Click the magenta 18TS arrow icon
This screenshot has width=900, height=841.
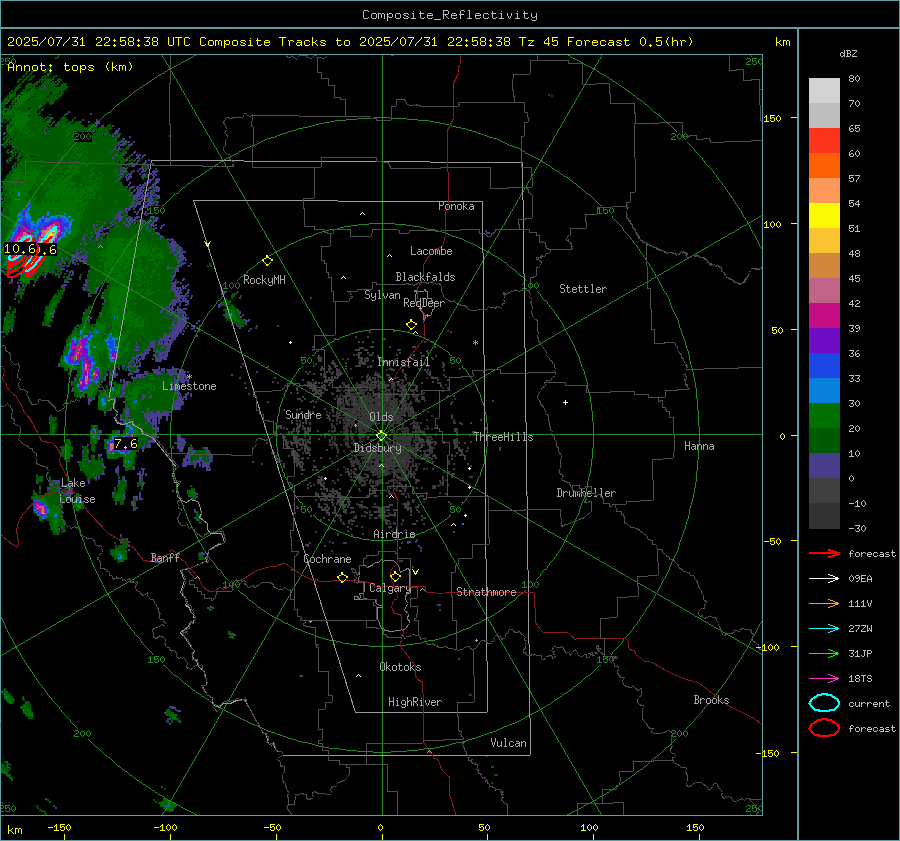click(x=824, y=679)
